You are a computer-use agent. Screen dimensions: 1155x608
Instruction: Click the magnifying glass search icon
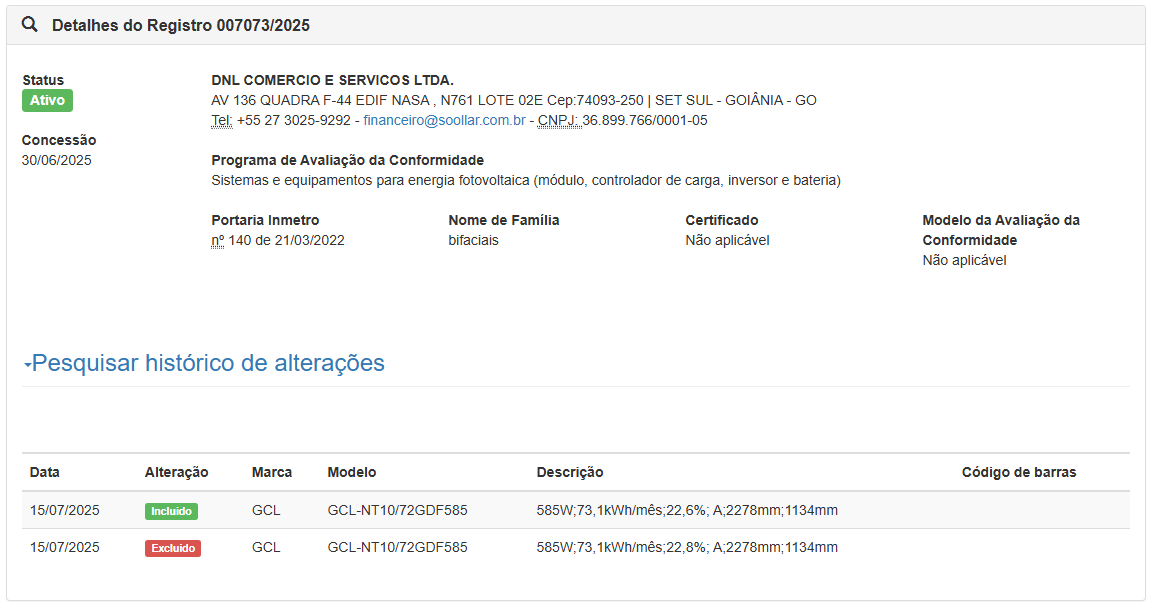pyautogui.click(x=29, y=25)
